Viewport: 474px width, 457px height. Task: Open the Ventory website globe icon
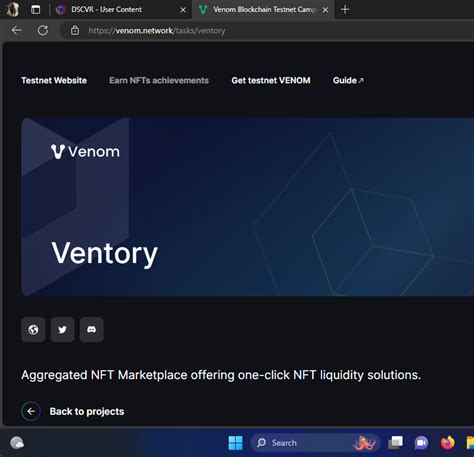click(x=33, y=330)
